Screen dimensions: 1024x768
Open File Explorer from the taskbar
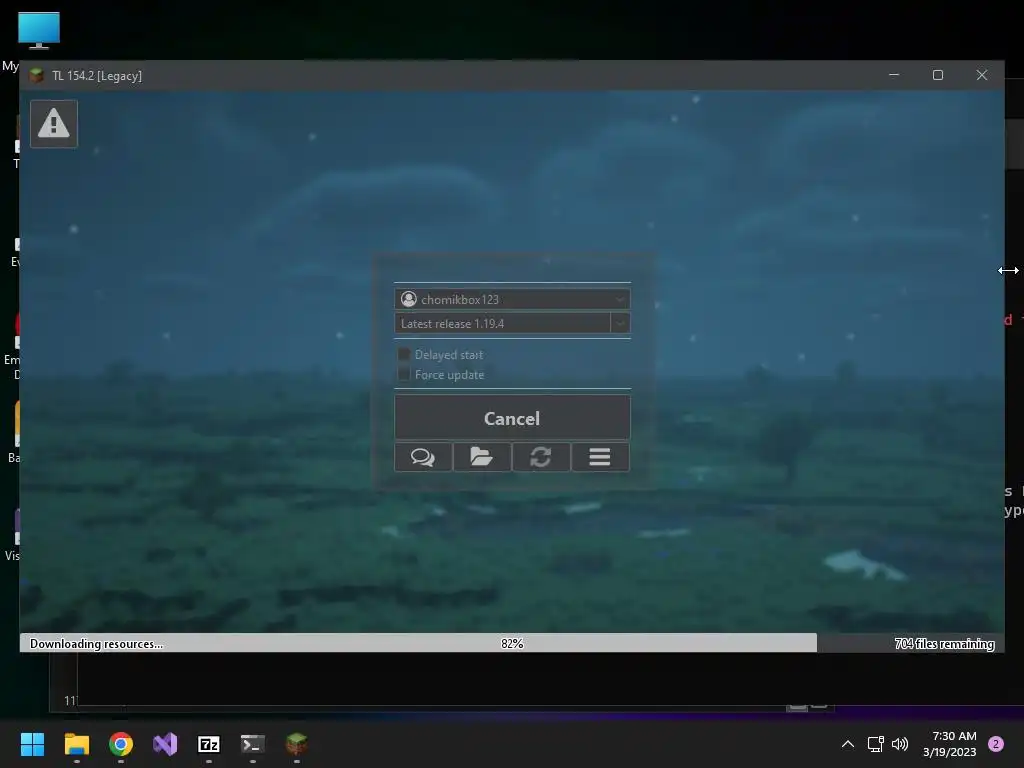point(76,744)
